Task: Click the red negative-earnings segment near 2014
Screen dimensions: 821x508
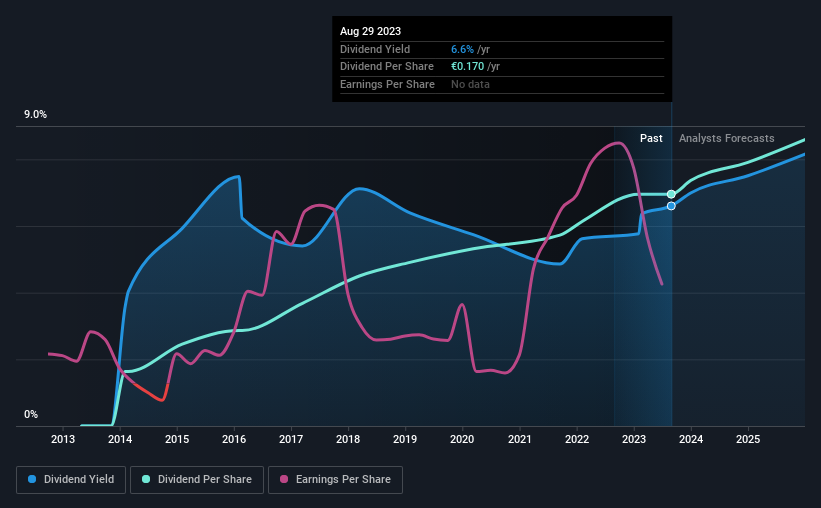Action: (151, 393)
